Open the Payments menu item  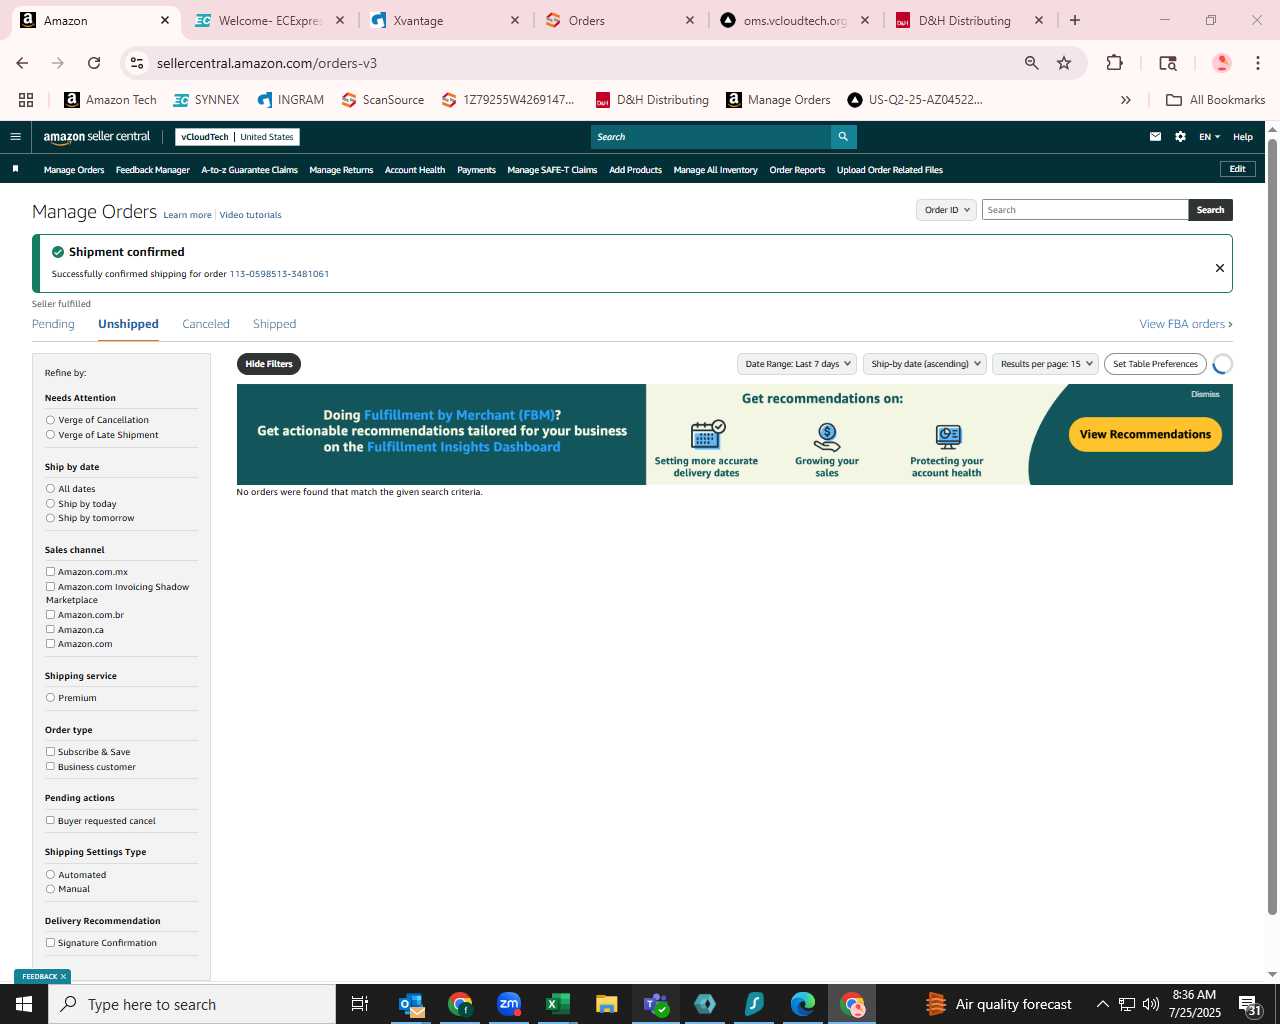tap(476, 170)
